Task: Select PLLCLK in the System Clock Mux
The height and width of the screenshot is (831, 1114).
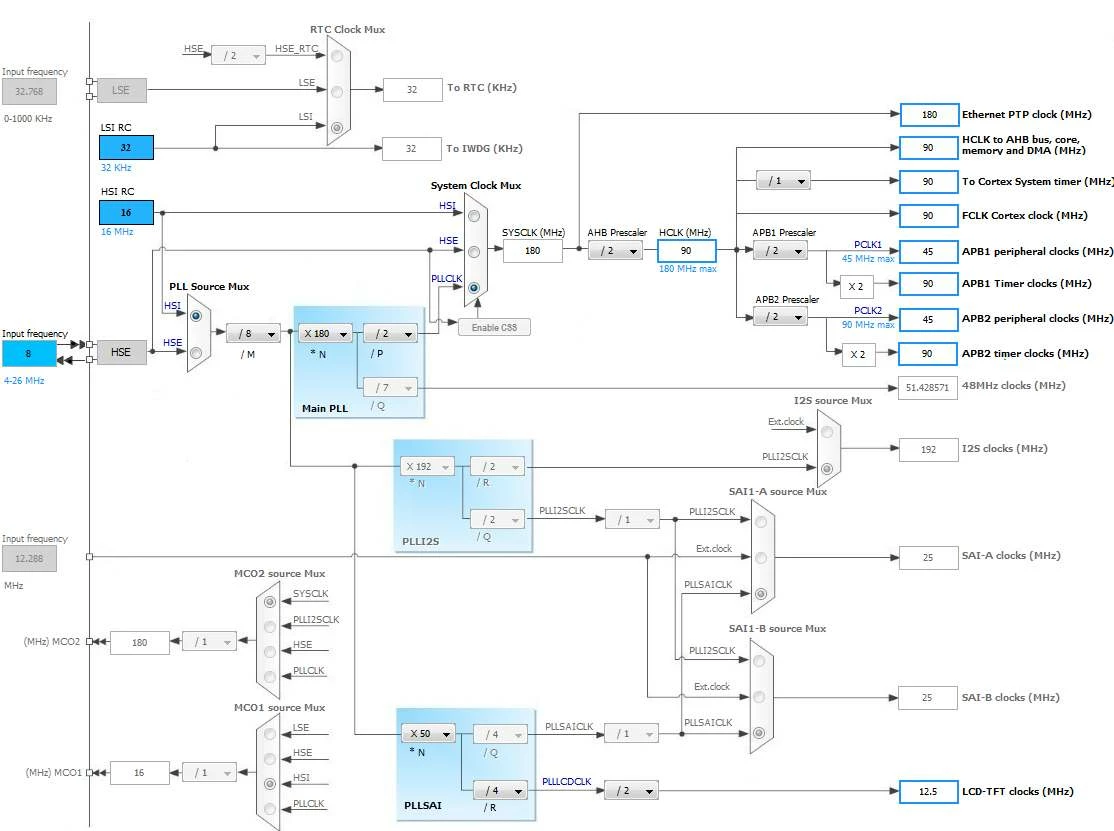Action: click(474, 288)
